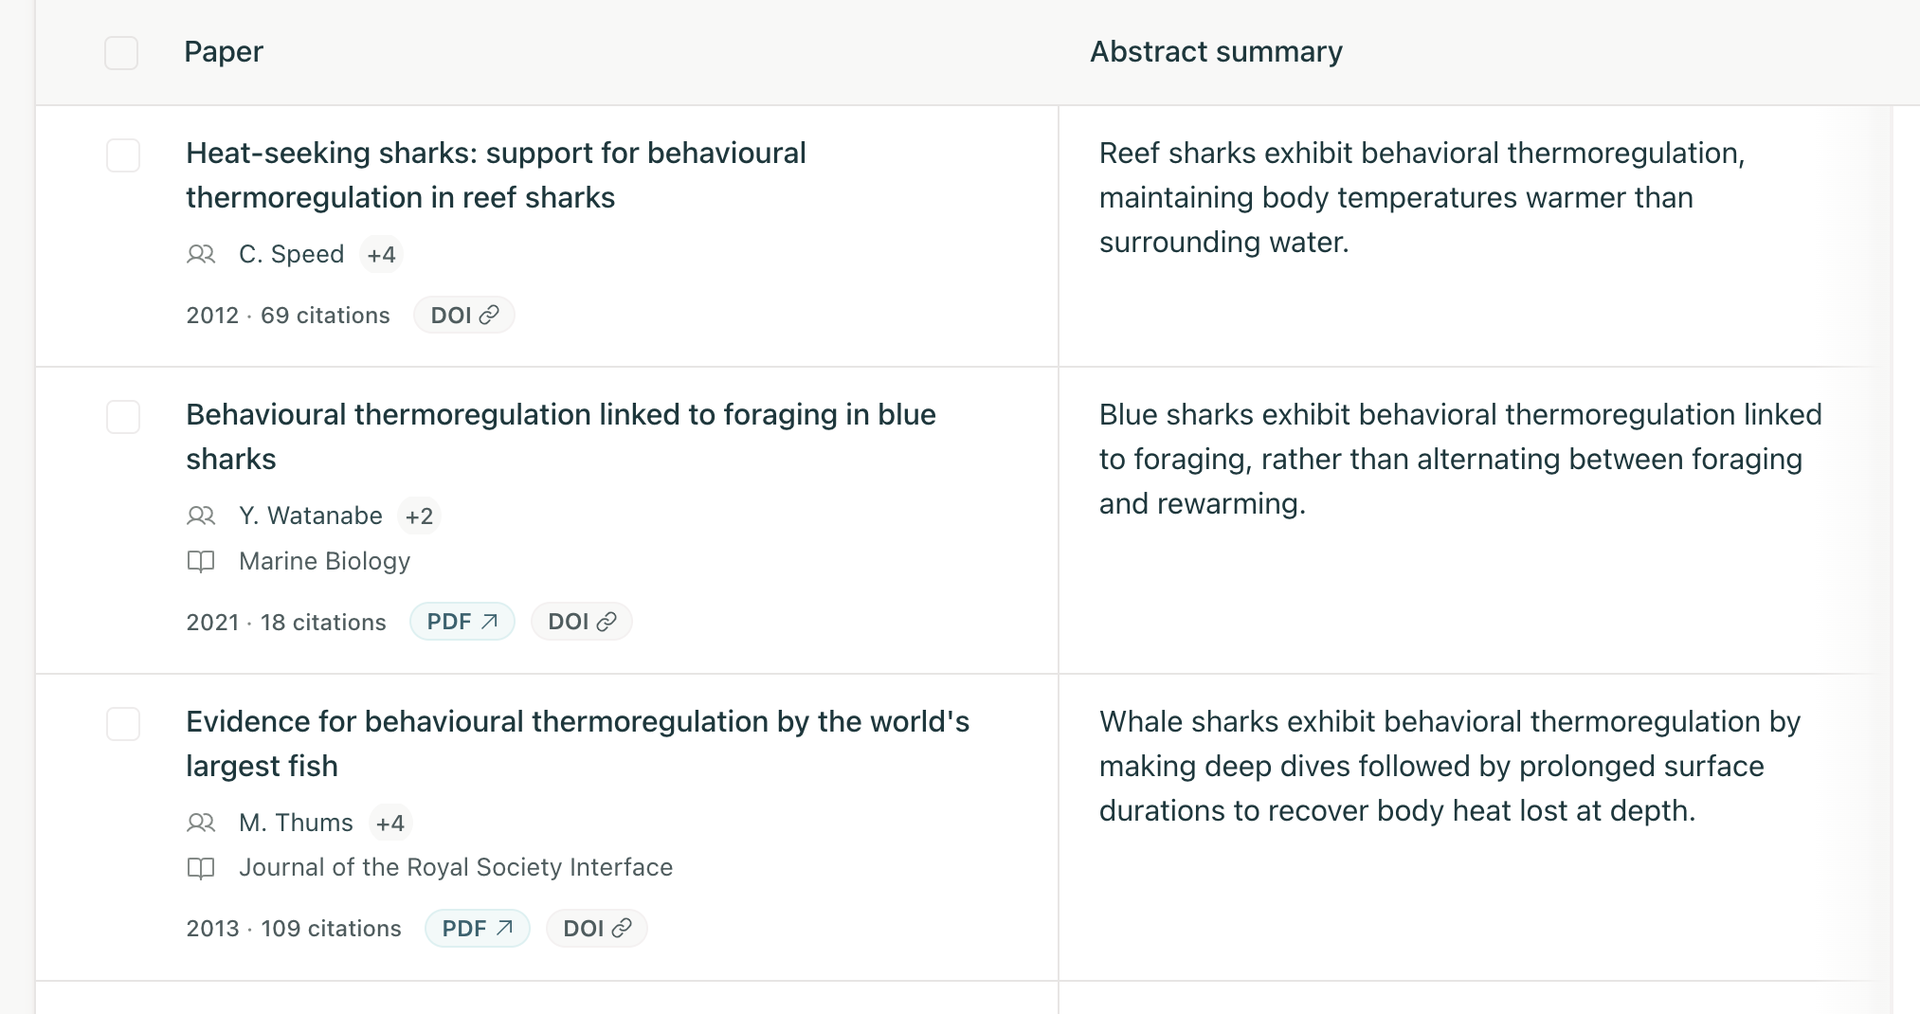
Task: Select the world's largest fish paper checkbox
Action: pos(123,724)
